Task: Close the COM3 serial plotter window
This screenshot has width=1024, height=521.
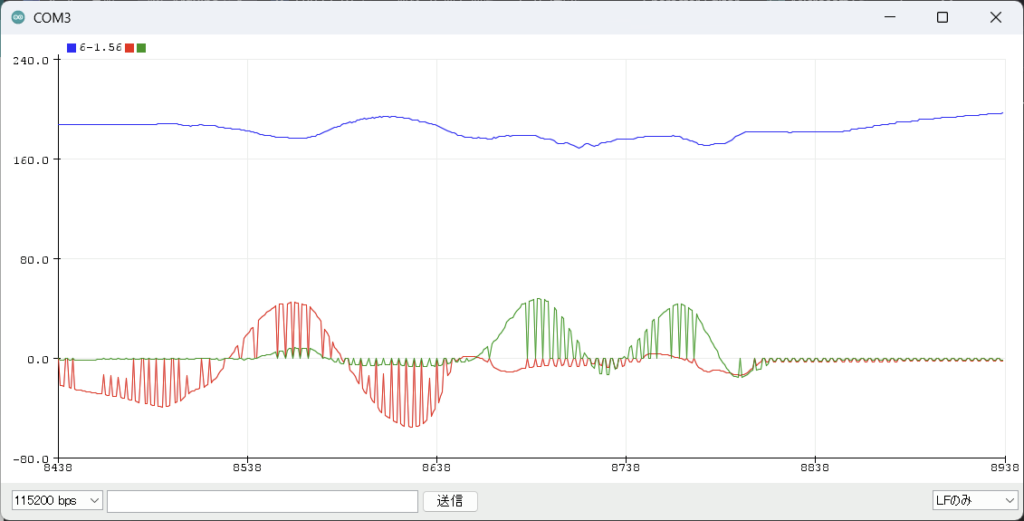Action: coord(996,18)
